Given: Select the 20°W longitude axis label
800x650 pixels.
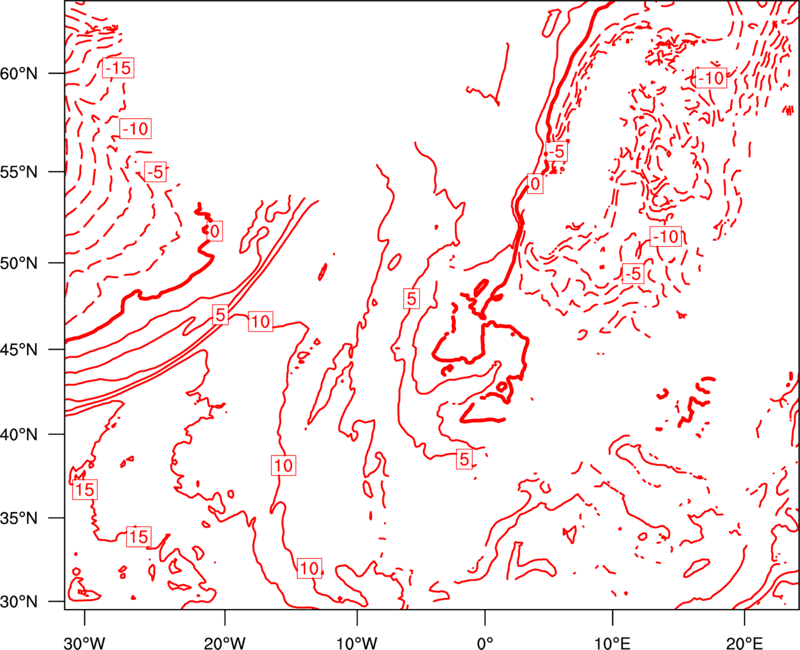Looking at the screenshot, I should pos(224,643).
